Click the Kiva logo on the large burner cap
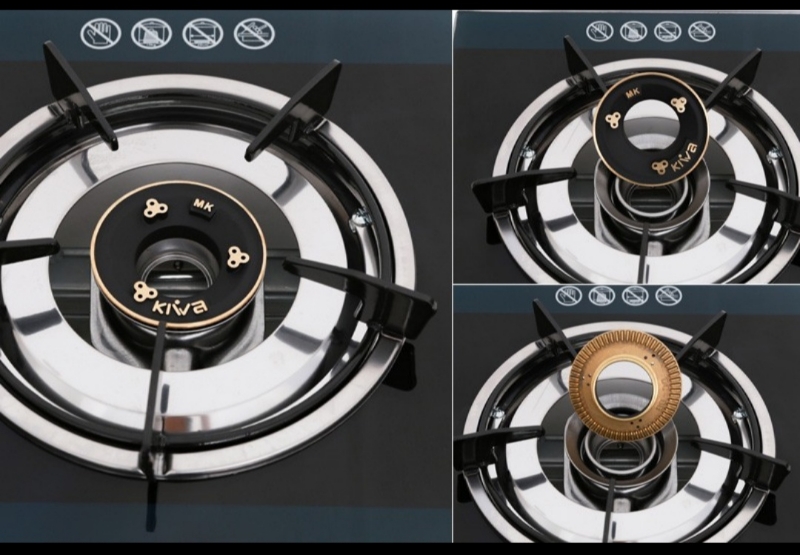 [x=180, y=305]
